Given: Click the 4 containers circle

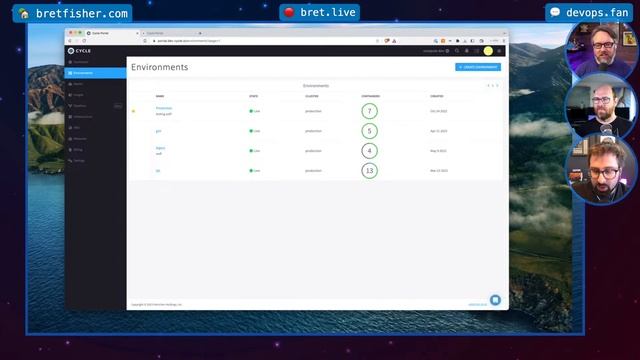Looking at the screenshot, I should tap(369, 151).
